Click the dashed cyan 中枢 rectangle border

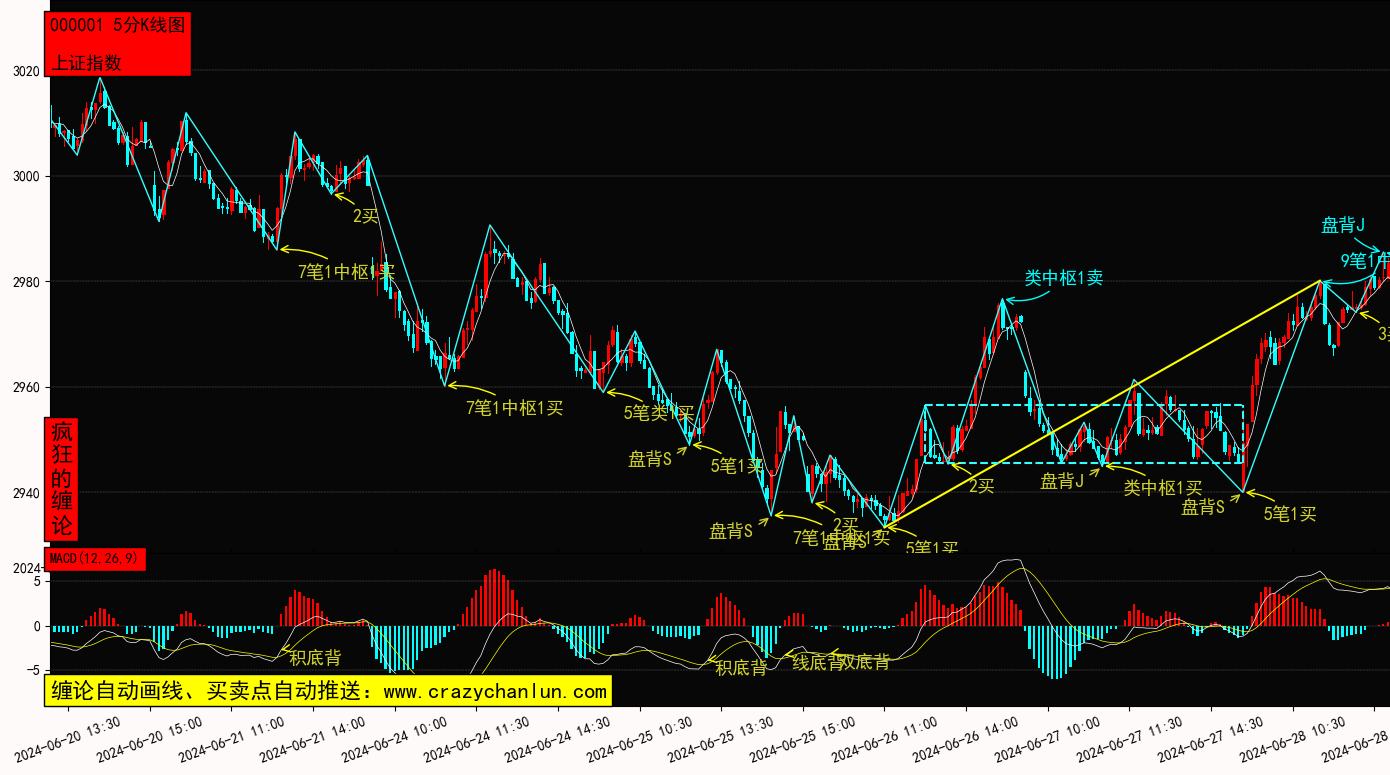click(x=1084, y=405)
